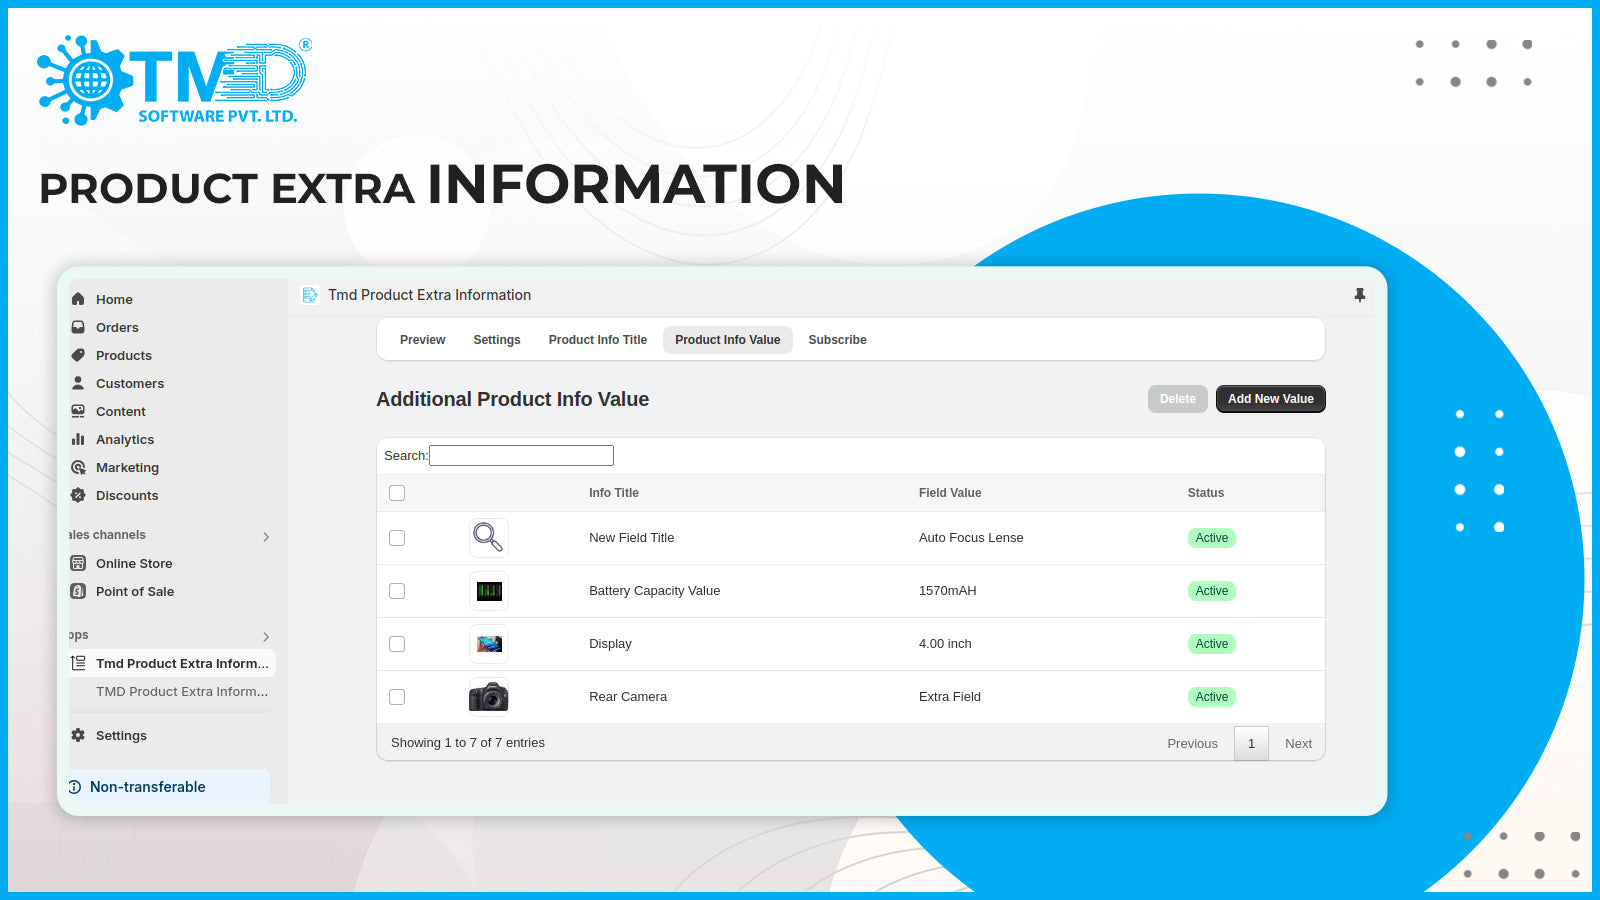Click the Search input field
Image resolution: width=1600 pixels, height=900 pixels.
point(521,456)
